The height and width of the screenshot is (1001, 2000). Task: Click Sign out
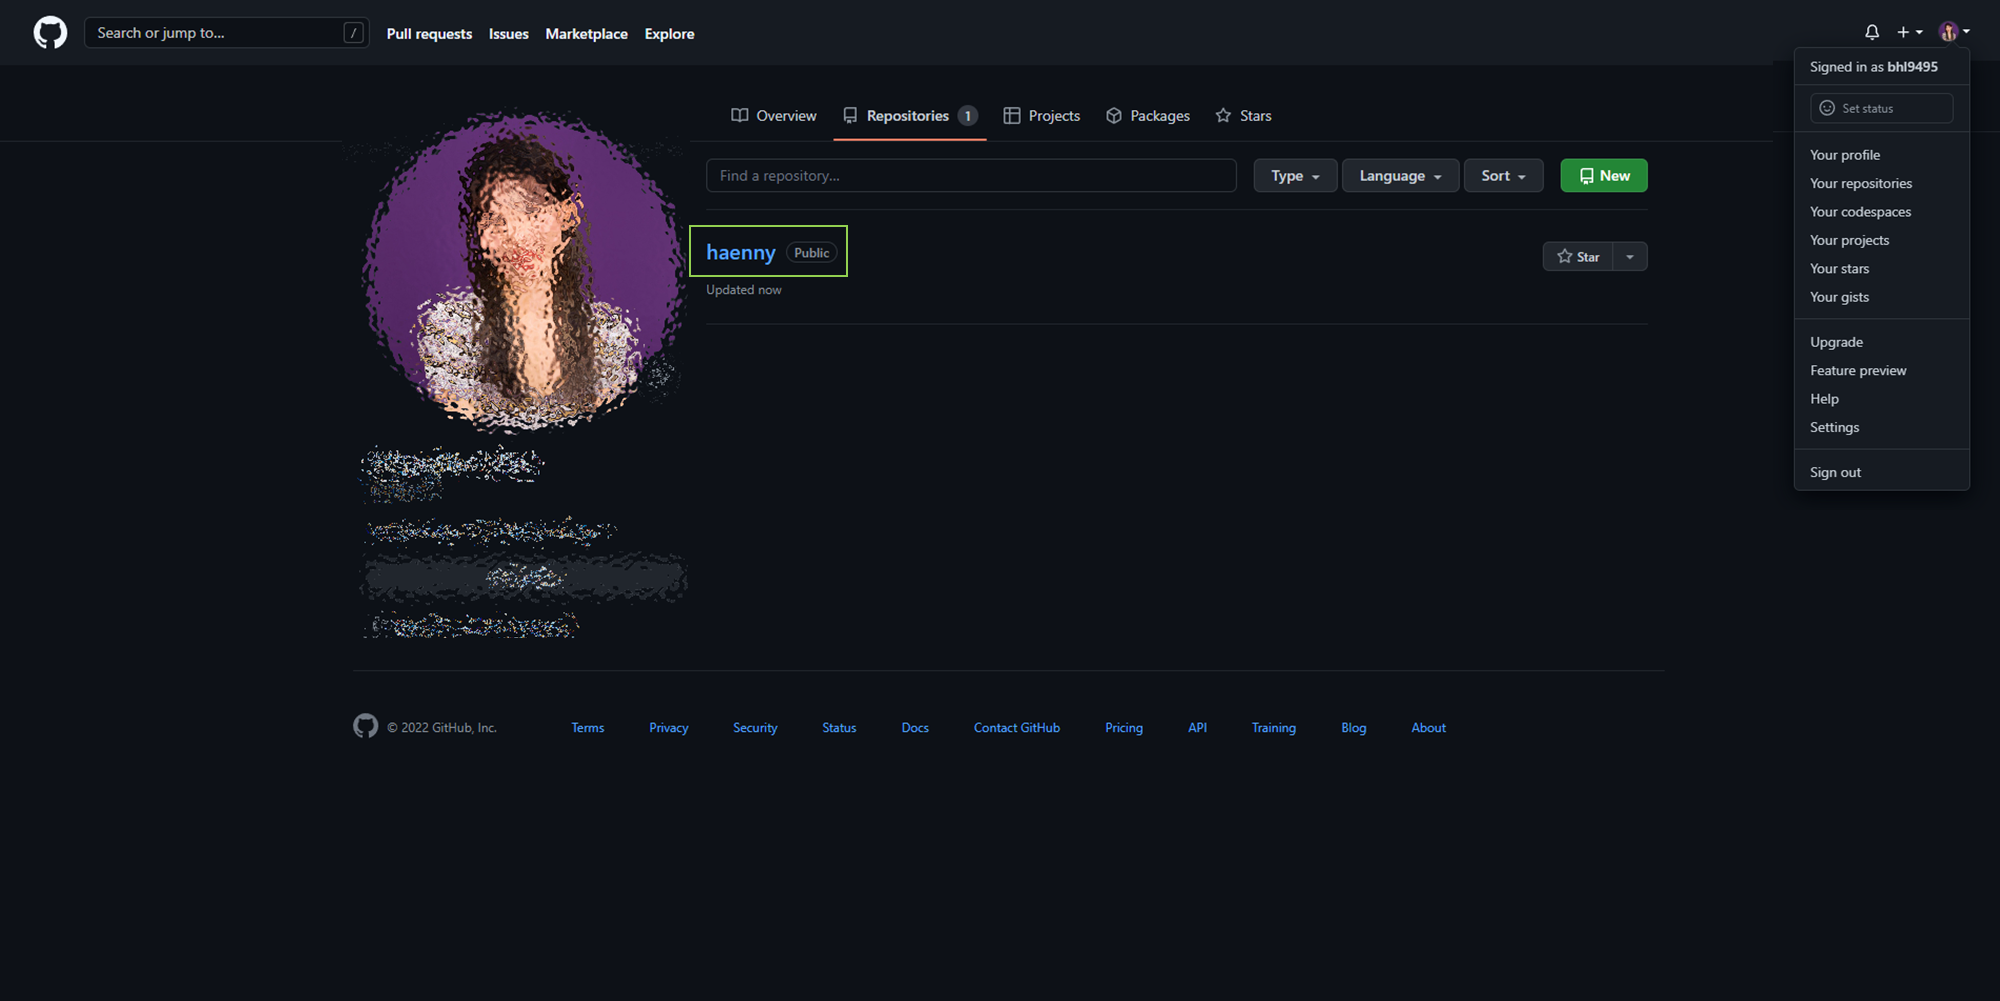(1835, 472)
